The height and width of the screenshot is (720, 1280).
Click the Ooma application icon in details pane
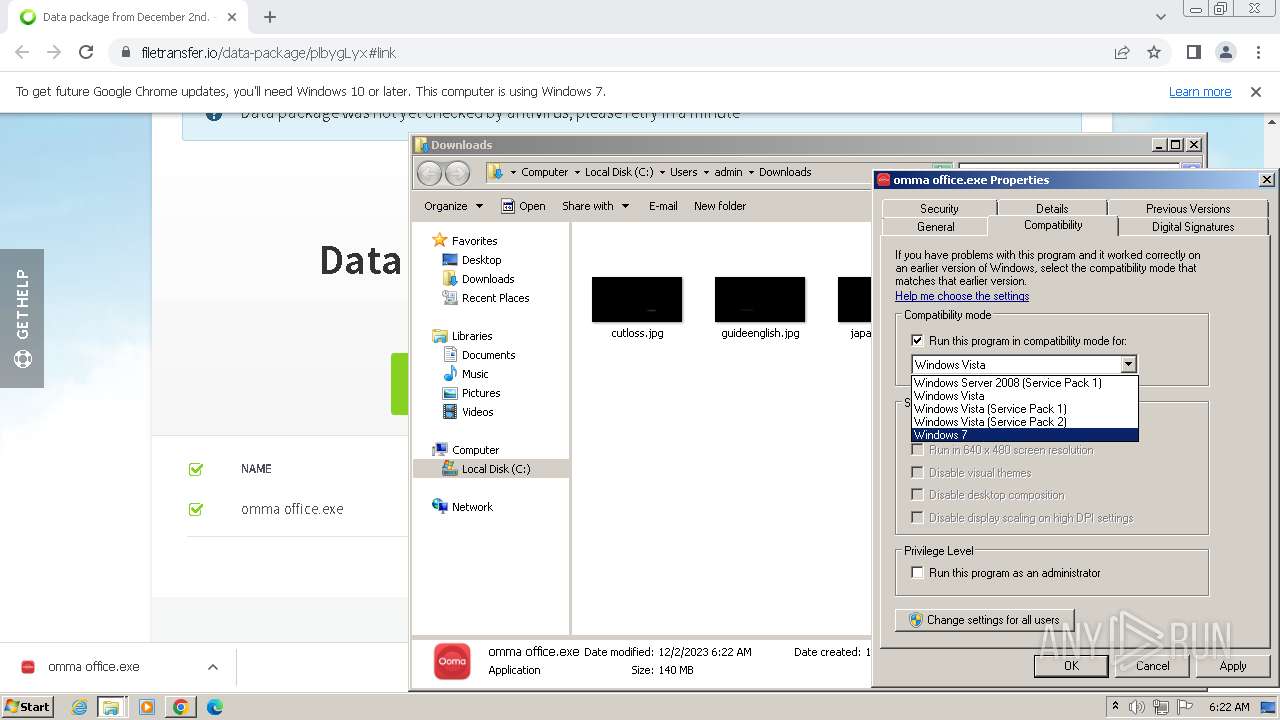(x=452, y=661)
